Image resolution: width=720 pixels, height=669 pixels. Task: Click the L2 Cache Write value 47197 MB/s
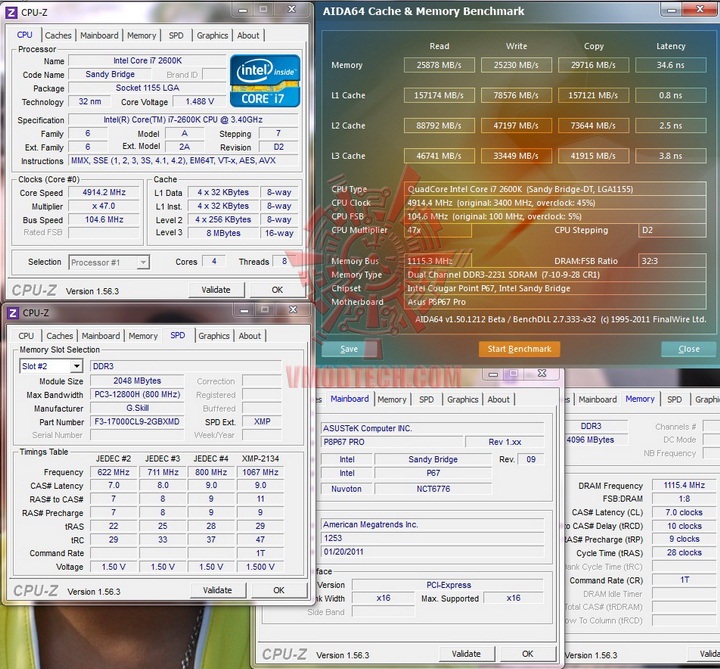coord(516,125)
